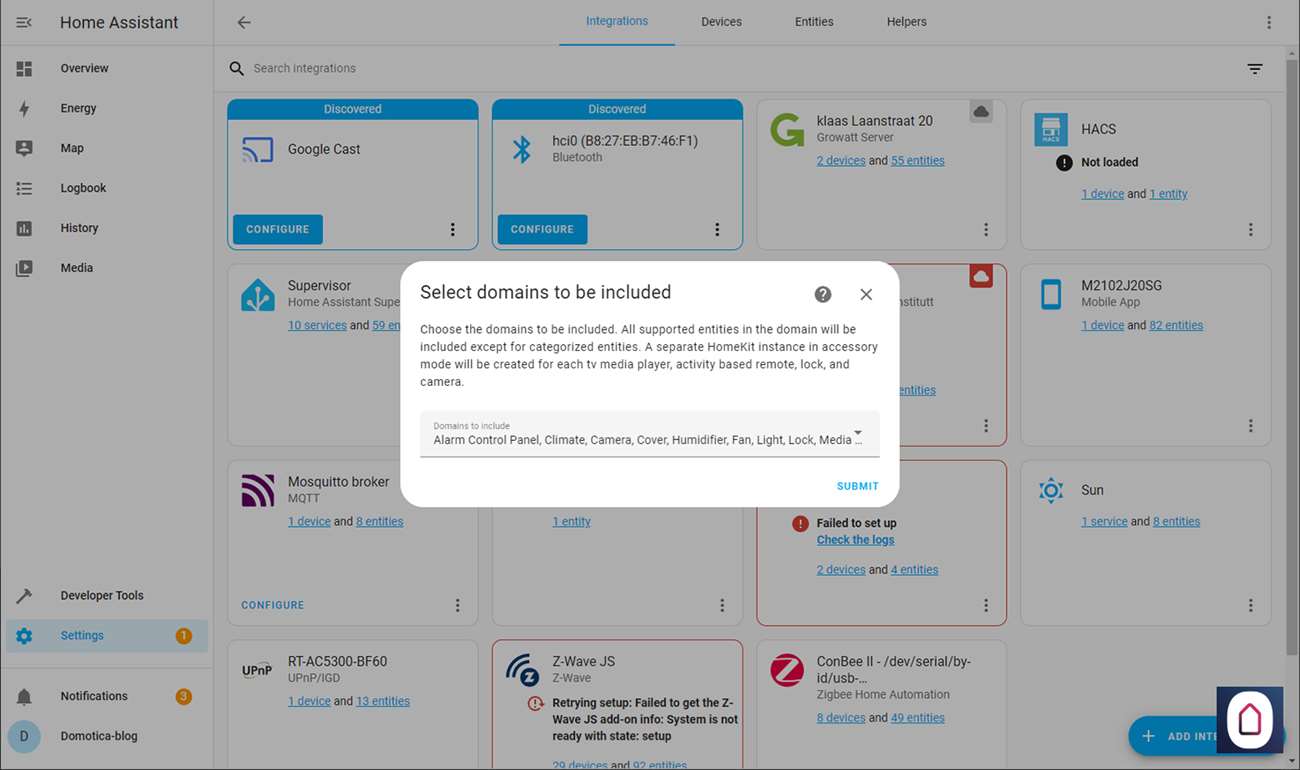Open Sun integration's 8 entities link
This screenshot has width=1300, height=770.
tap(1176, 521)
